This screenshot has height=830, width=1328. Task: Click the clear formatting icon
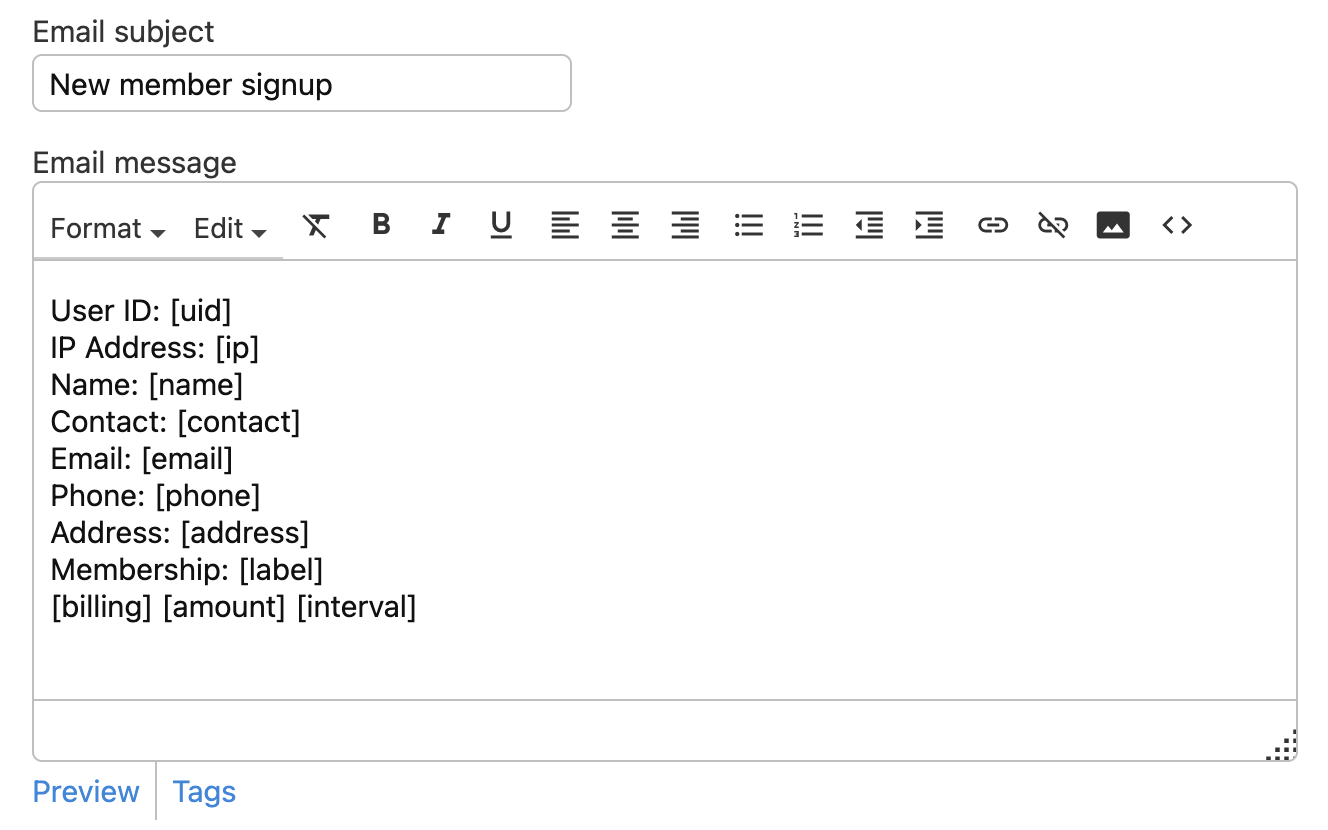316,226
